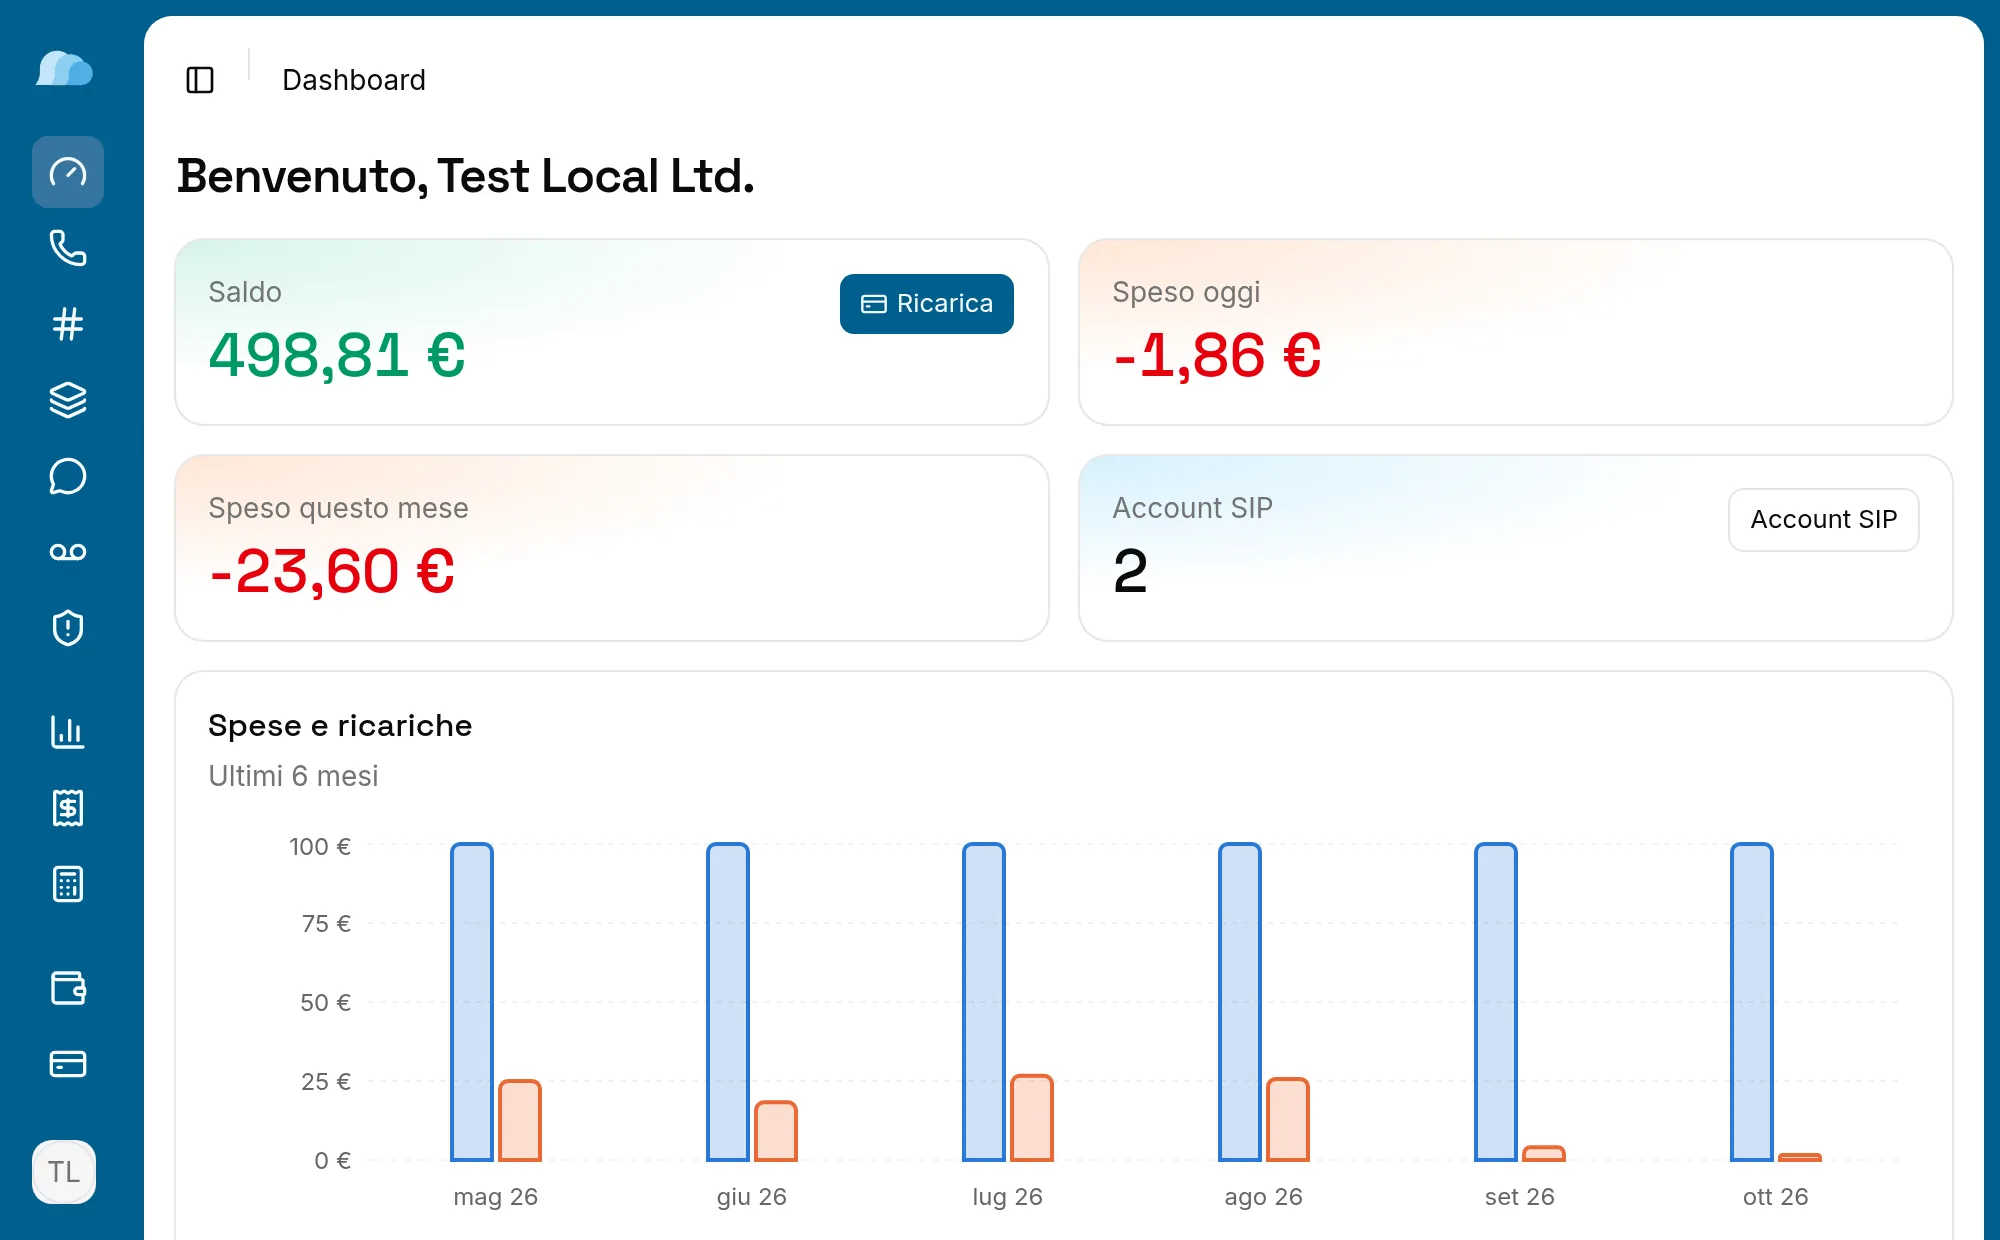
Task: Open the wallet sidebar icon
Action: (68, 988)
